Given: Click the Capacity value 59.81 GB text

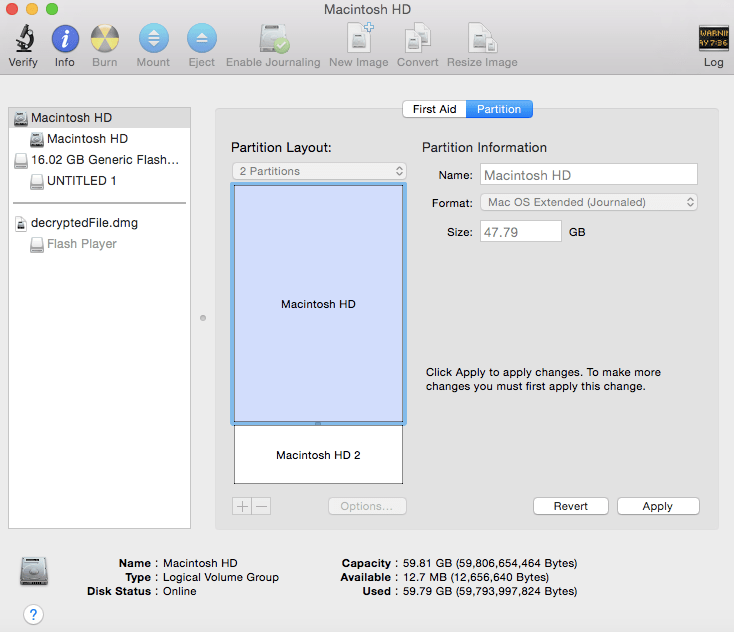Looking at the screenshot, I should (x=490, y=563).
